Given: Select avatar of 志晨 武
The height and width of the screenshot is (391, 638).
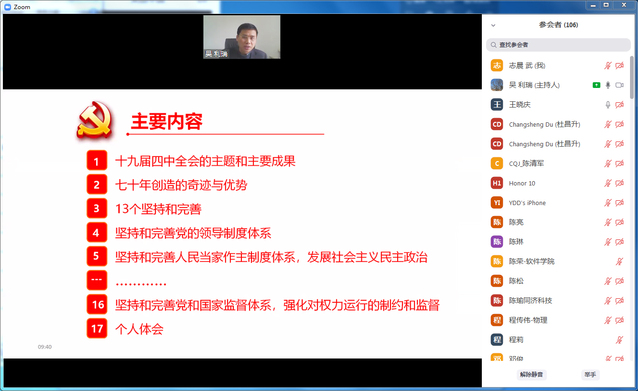Looking at the screenshot, I should 497,66.
